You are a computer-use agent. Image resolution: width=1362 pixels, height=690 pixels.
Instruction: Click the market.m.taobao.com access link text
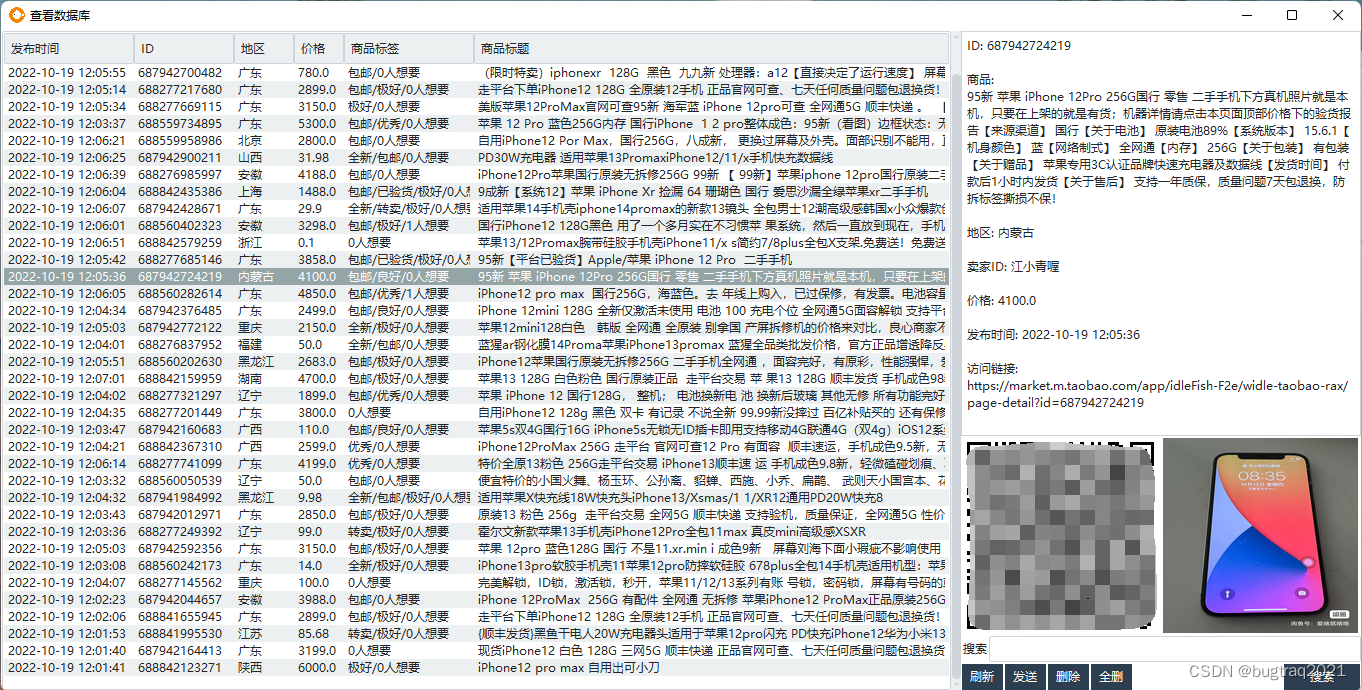point(1157,394)
